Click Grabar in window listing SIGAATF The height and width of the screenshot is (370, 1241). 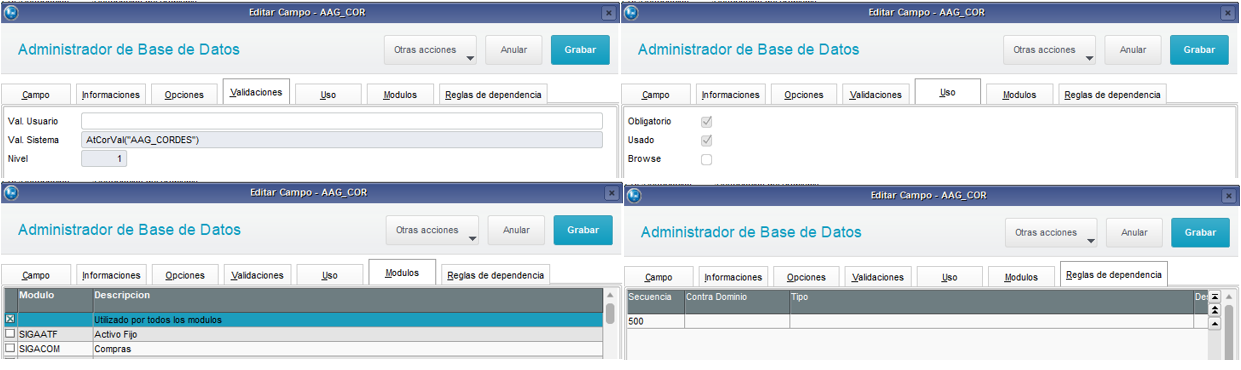pyautogui.click(x=583, y=230)
